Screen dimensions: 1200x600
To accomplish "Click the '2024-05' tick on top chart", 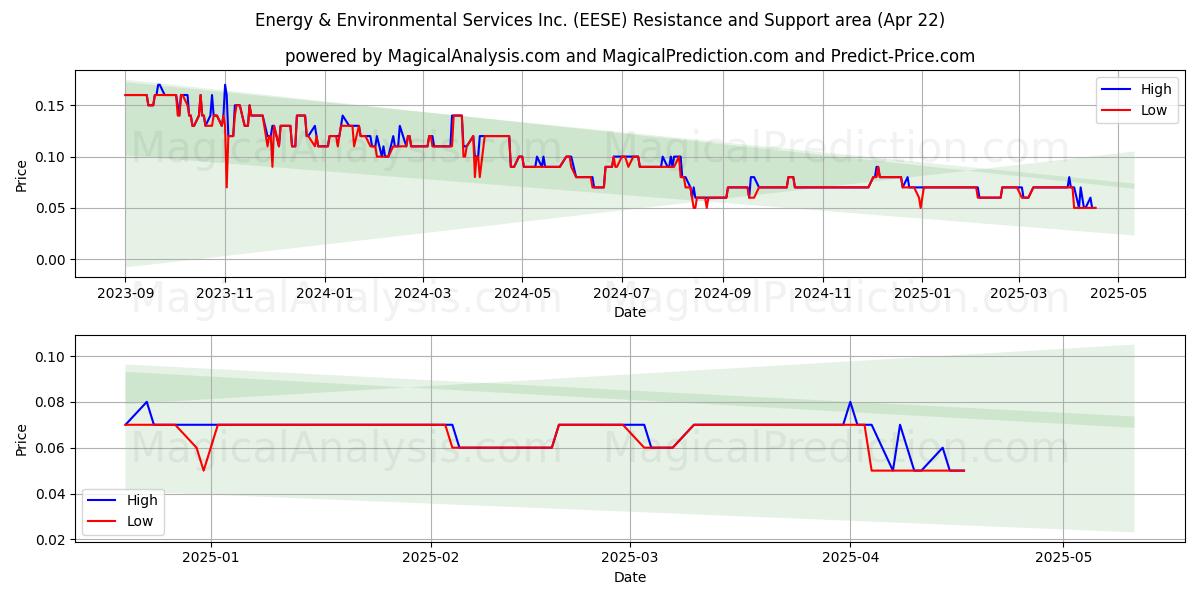I will [x=523, y=294].
